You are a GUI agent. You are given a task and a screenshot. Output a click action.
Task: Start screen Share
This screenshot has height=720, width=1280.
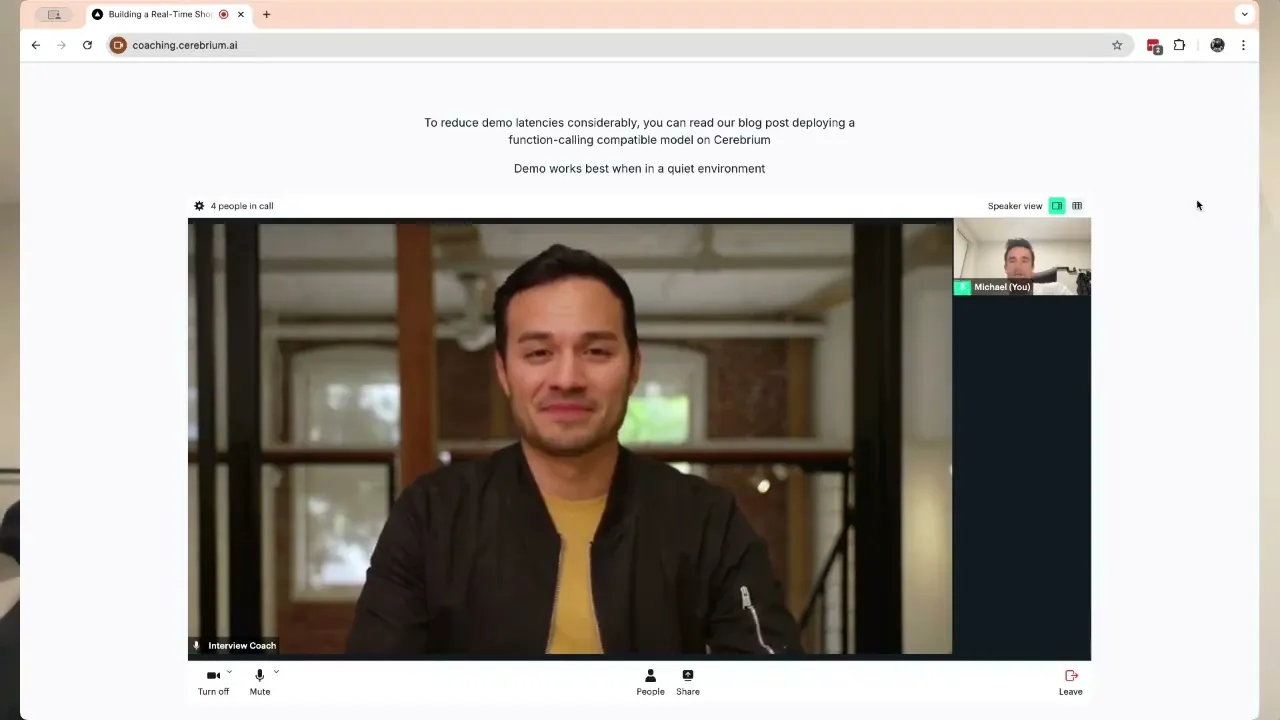tap(688, 682)
